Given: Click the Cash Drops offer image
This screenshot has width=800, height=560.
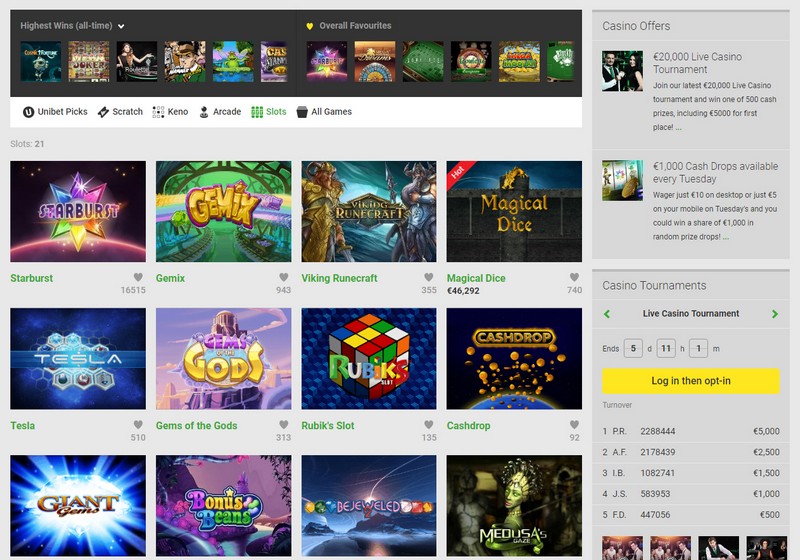Looking at the screenshot, I should point(622,180).
